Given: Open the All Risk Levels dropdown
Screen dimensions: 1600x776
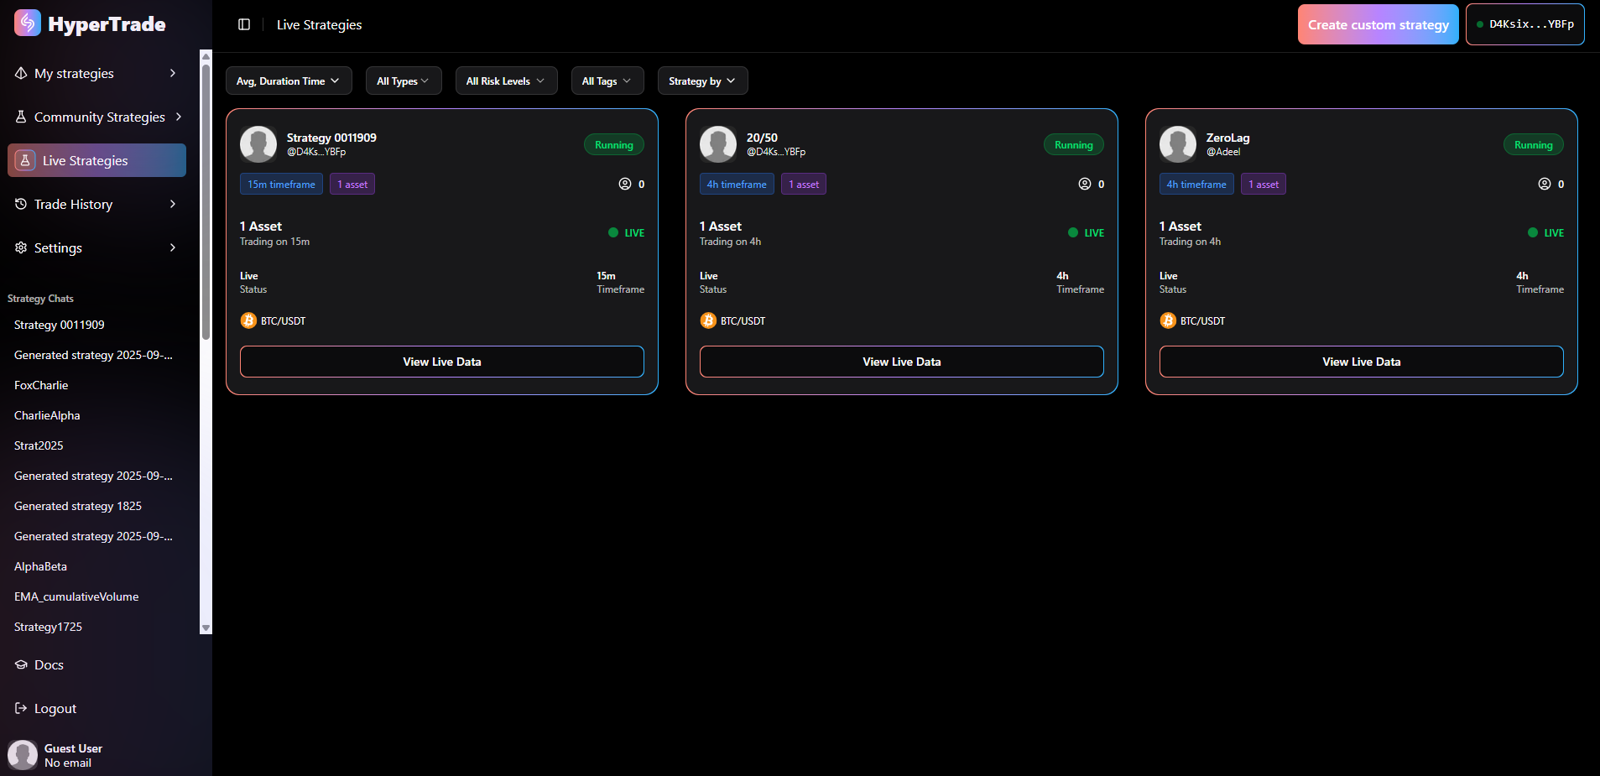Looking at the screenshot, I should click(x=505, y=81).
